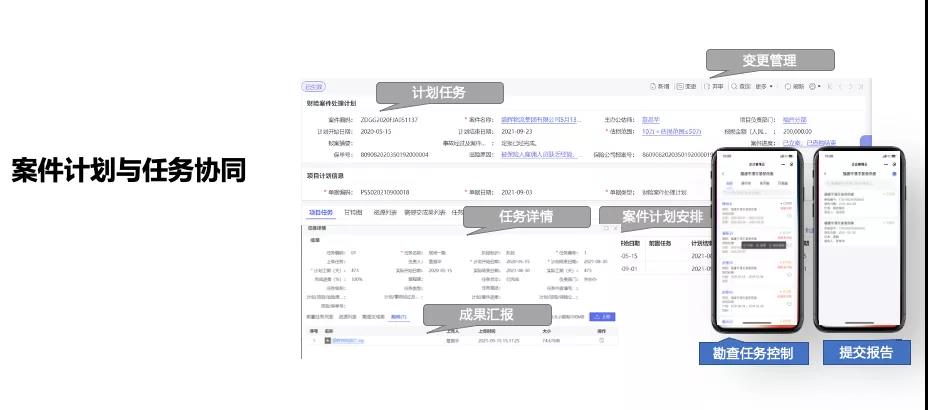Maximize the task detail popup panel
The width and height of the screenshot is (928, 410).
coord(605,228)
